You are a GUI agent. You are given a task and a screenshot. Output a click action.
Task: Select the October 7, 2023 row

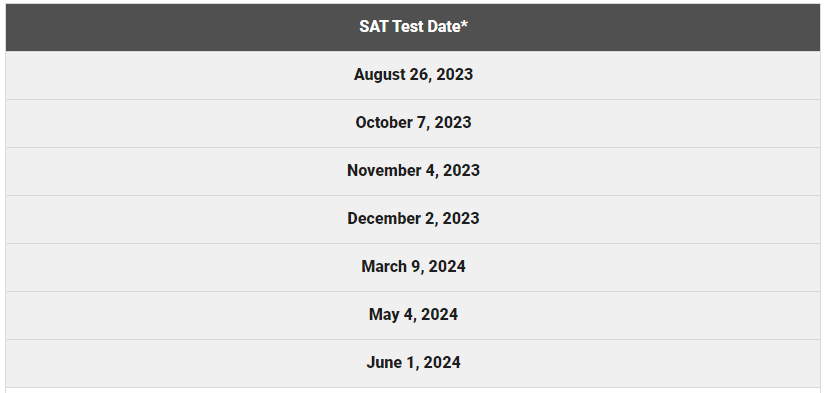tap(413, 123)
